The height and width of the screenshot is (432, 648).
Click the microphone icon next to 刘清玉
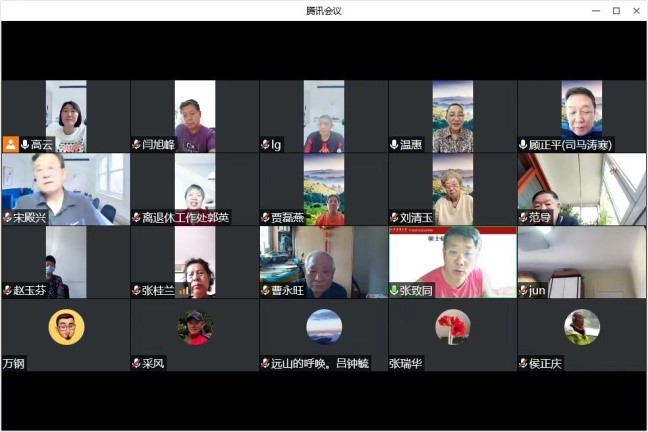[x=394, y=217]
